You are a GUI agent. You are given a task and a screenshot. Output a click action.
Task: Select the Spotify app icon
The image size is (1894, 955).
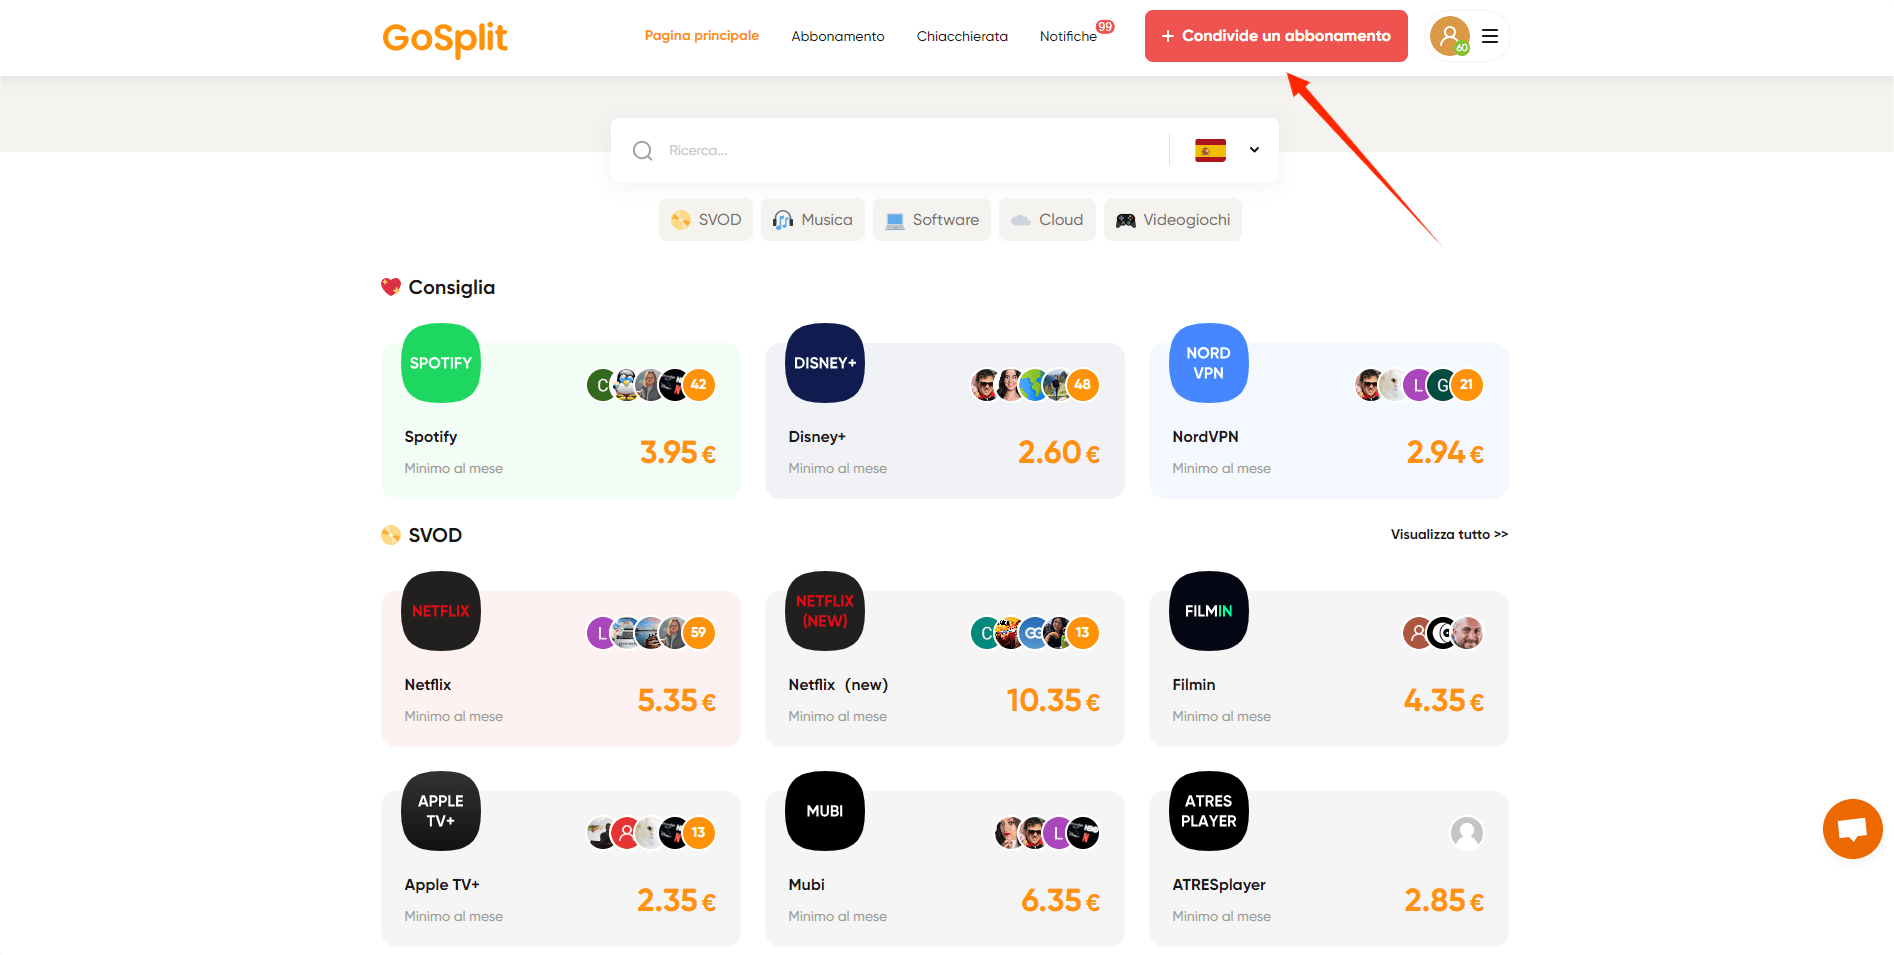(x=441, y=363)
